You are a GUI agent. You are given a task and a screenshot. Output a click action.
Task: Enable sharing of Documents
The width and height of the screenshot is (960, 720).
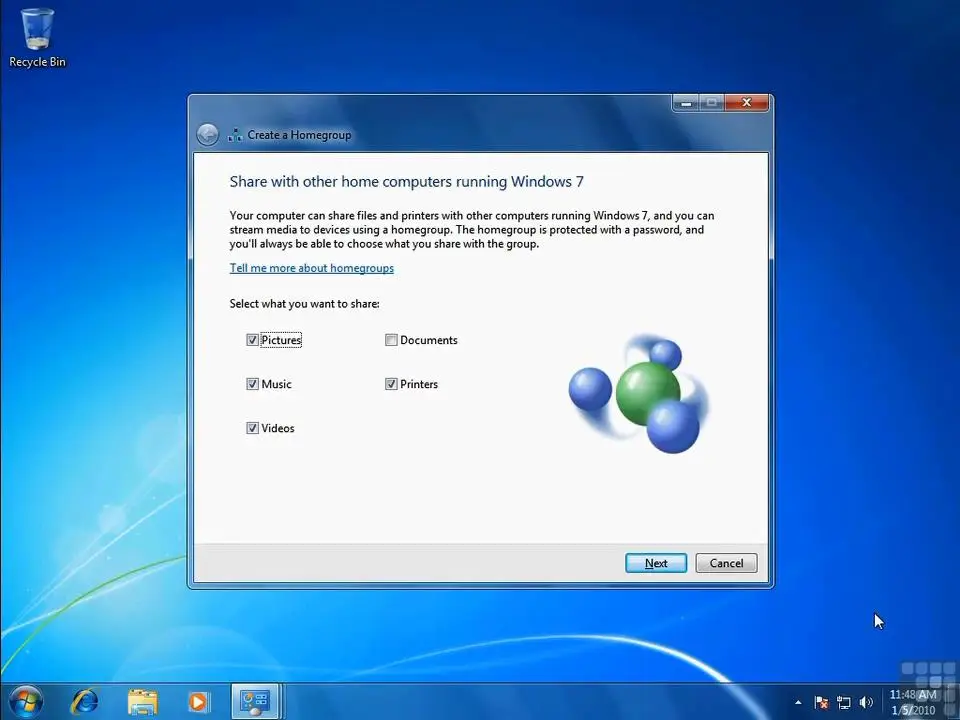[x=391, y=340]
